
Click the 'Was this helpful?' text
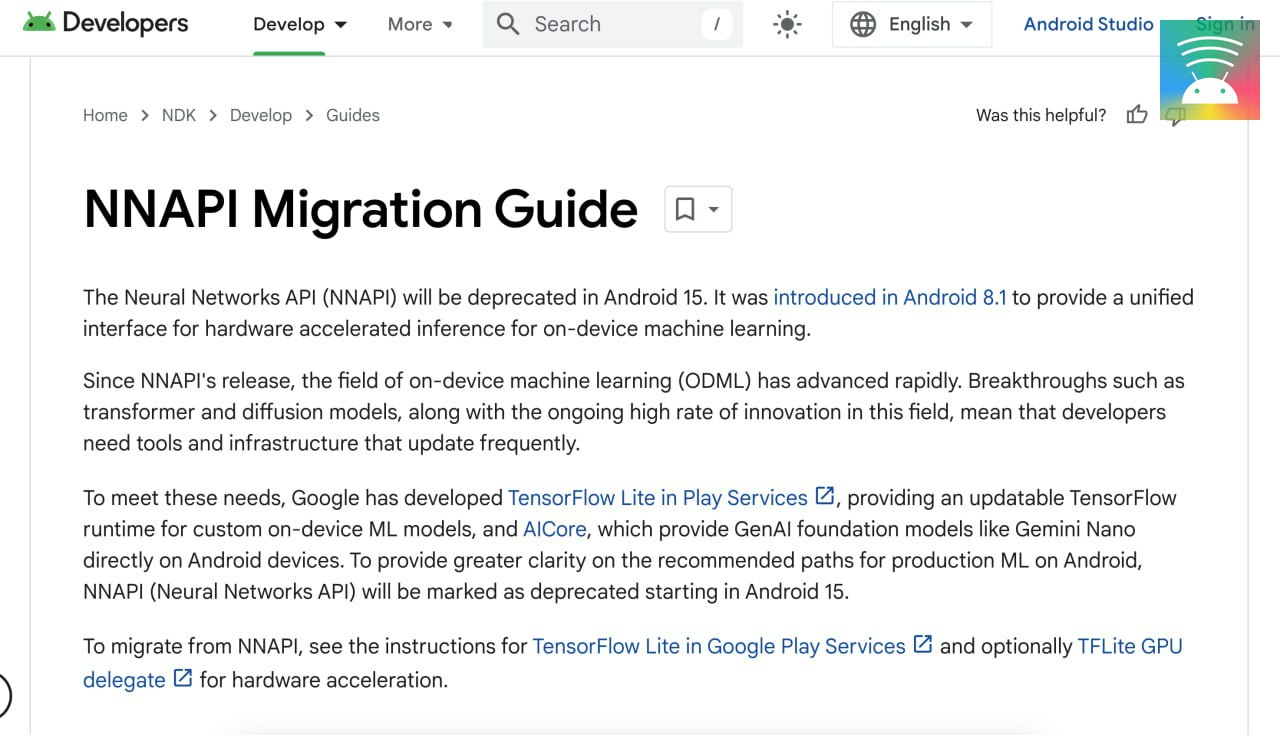point(1041,115)
